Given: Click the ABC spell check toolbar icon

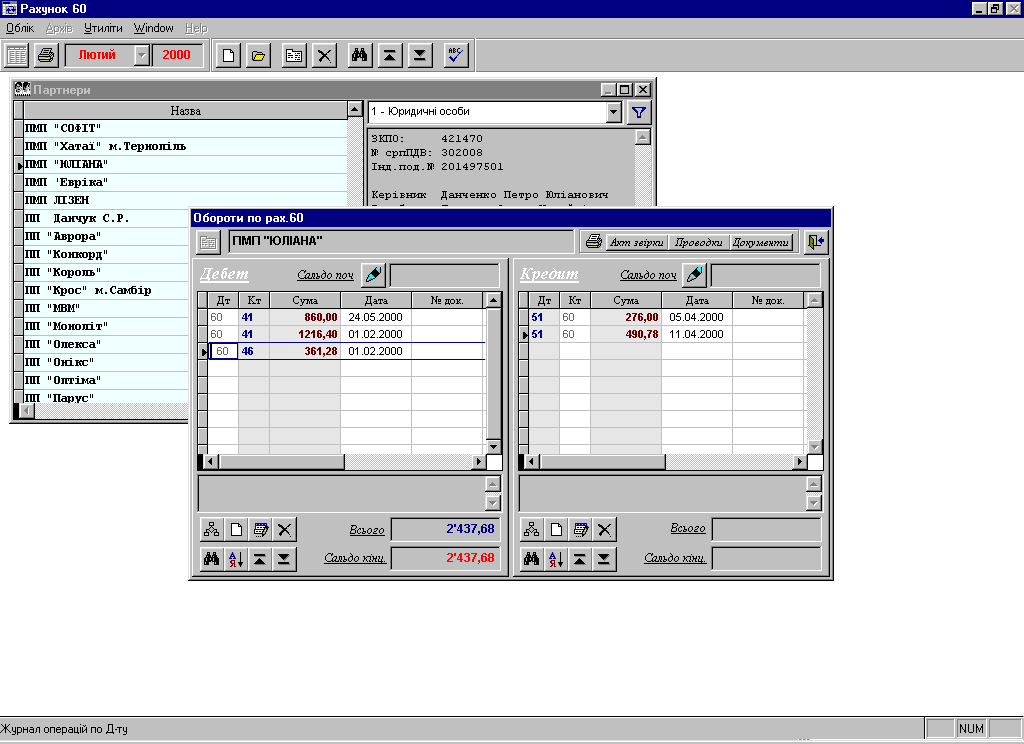Looking at the screenshot, I should tap(456, 56).
